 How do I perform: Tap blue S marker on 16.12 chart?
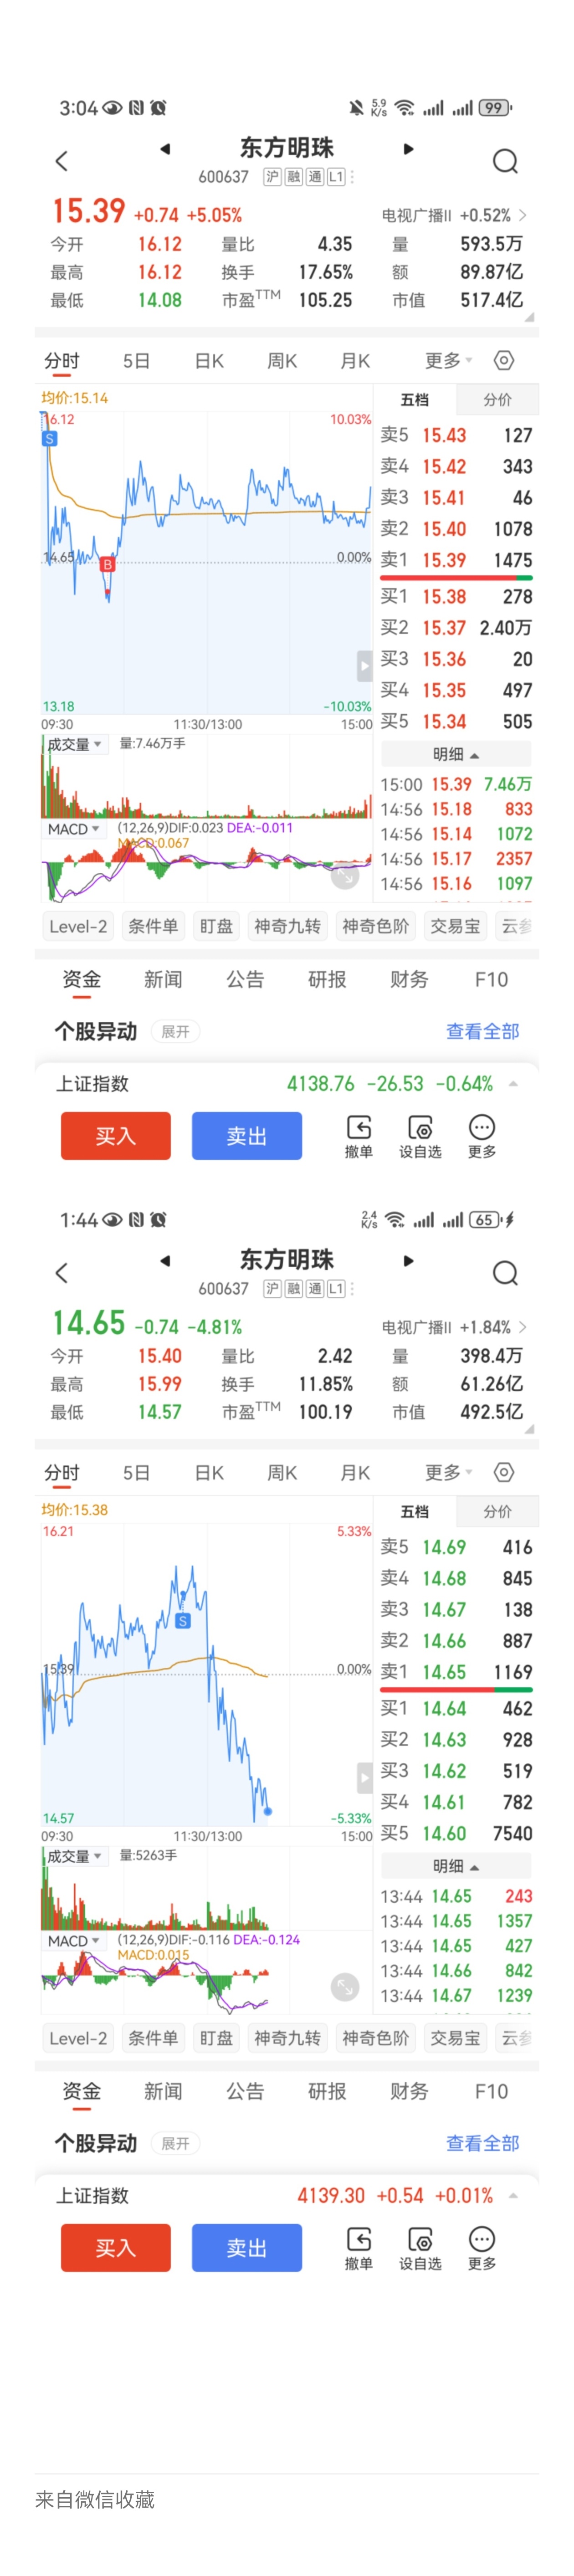[x=49, y=438]
